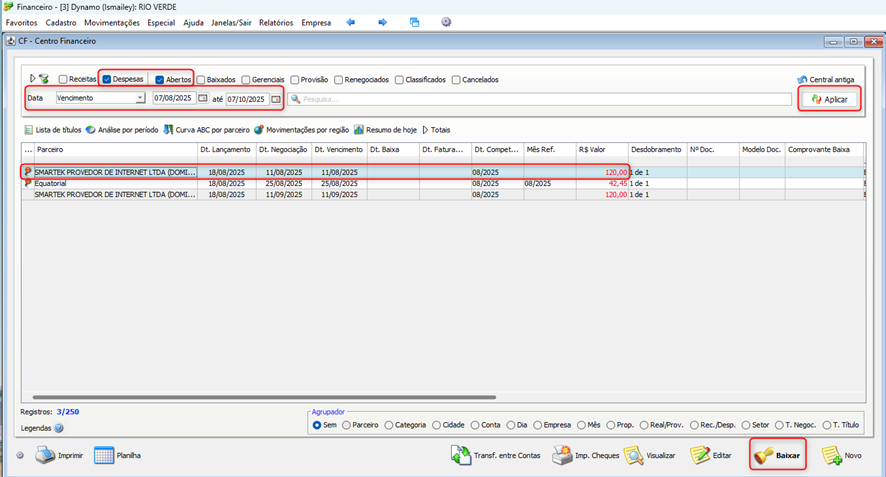Enable the Receitas checkbox

pyautogui.click(x=63, y=80)
